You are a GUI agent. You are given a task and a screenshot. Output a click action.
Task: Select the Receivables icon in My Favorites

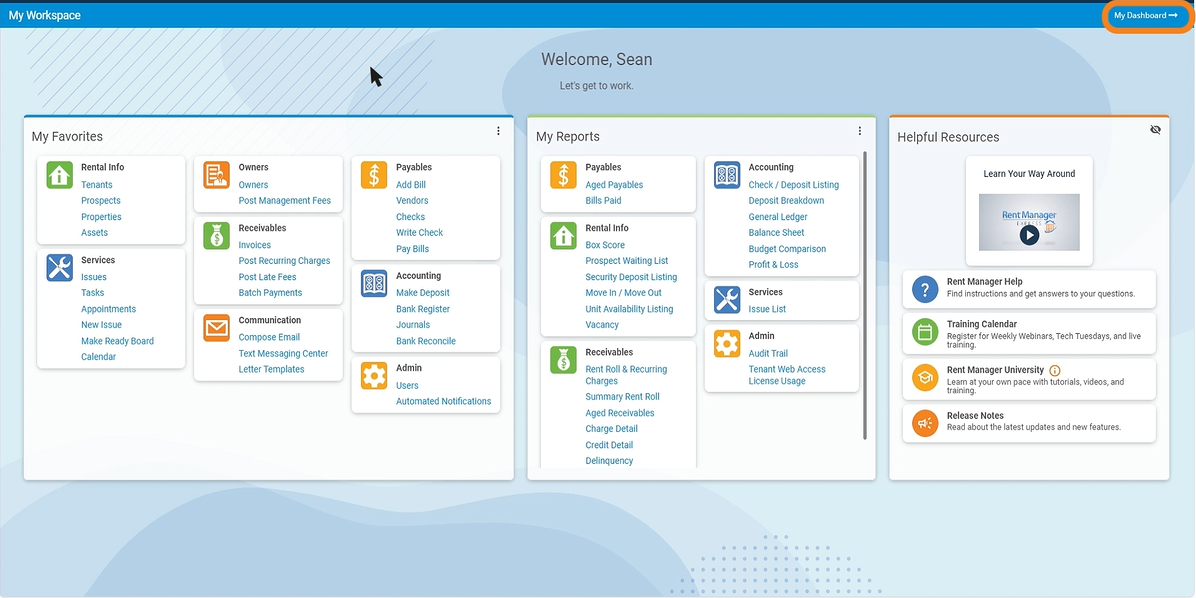pyautogui.click(x=215, y=234)
